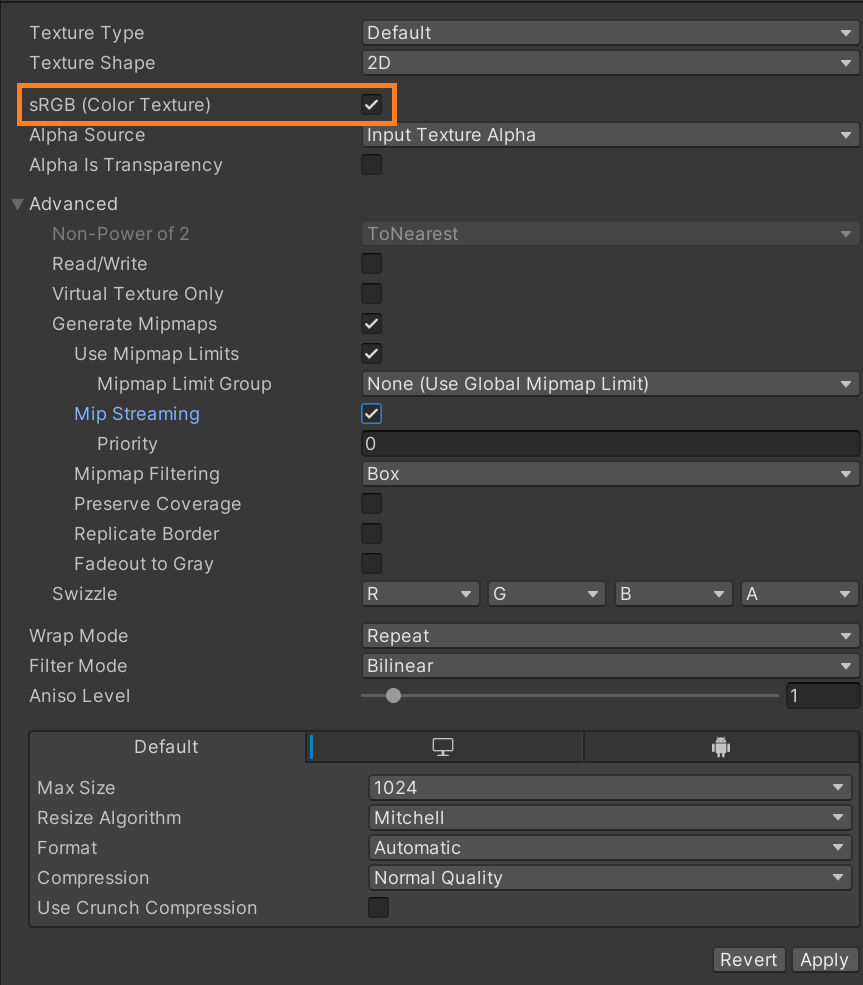Collapse the Advanced section

coord(17,204)
